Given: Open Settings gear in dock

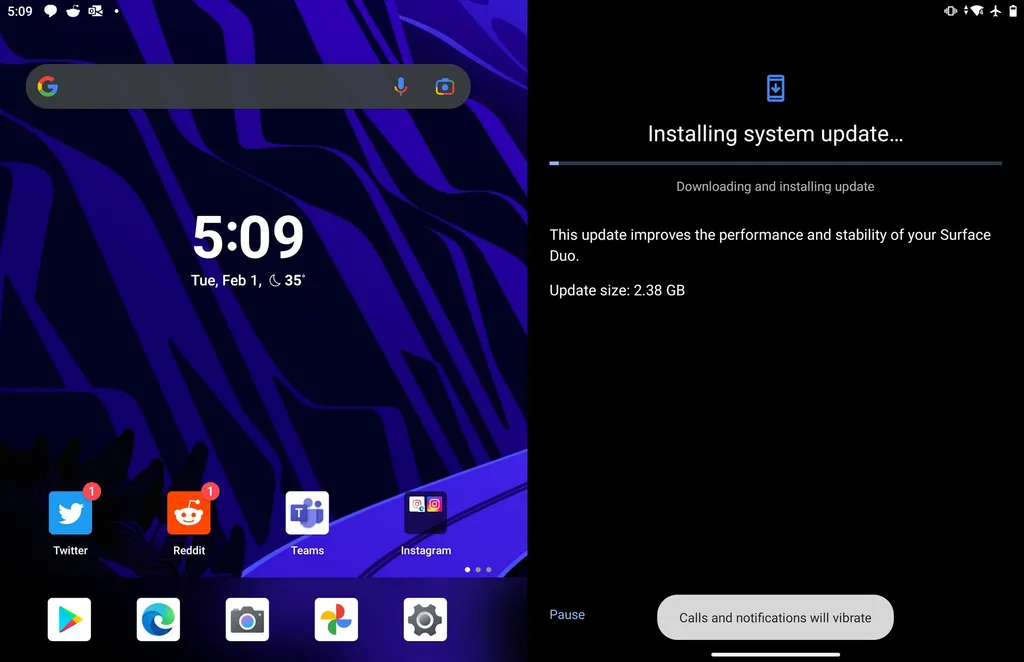Looking at the screenshot, I should [x=425, y=620].
